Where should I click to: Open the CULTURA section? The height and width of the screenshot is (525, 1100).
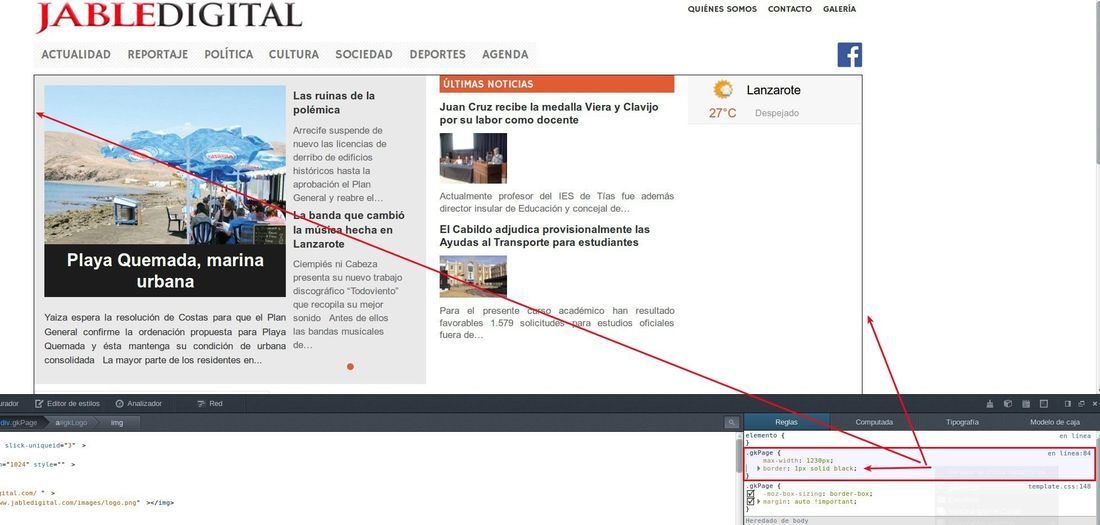click(294, 55)
